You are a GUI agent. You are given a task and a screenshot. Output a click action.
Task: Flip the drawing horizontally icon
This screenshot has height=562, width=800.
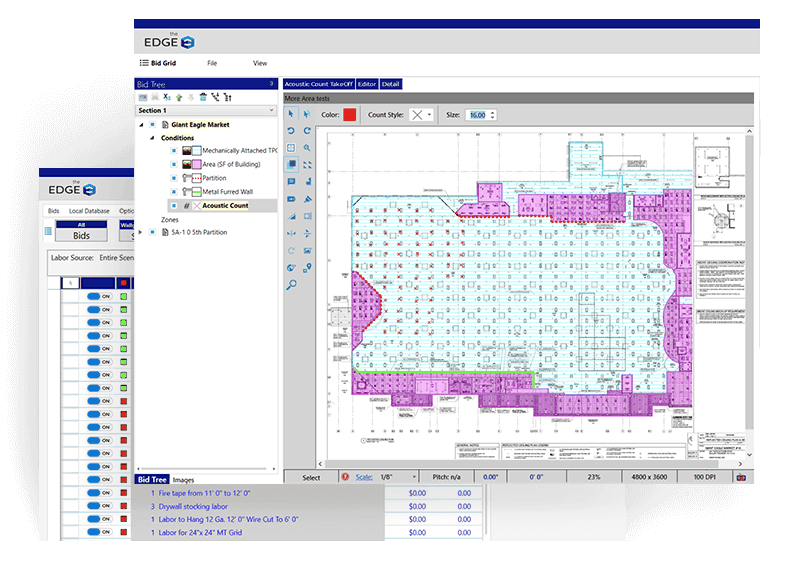pos(291,234)
